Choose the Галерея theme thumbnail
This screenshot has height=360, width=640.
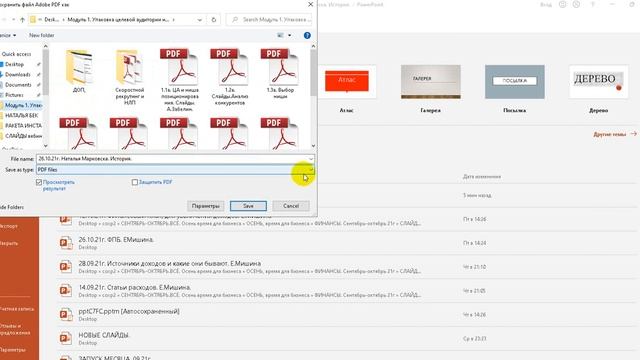431,82
